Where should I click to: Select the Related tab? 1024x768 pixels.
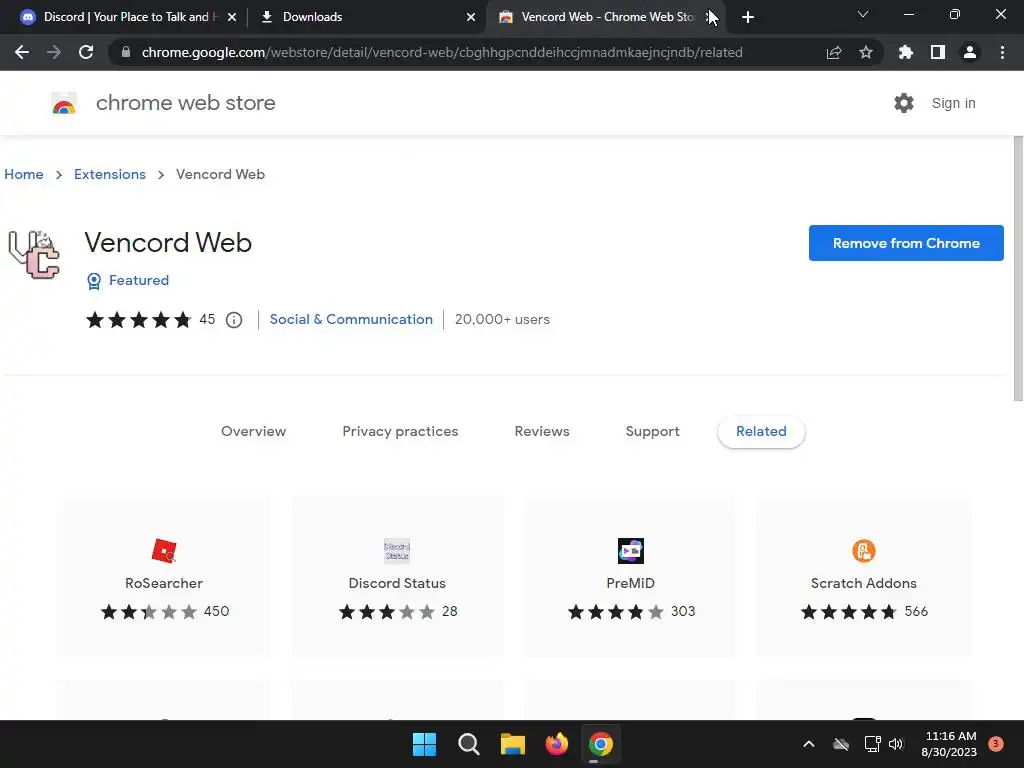pyautogui.click(x=761, y=431)
